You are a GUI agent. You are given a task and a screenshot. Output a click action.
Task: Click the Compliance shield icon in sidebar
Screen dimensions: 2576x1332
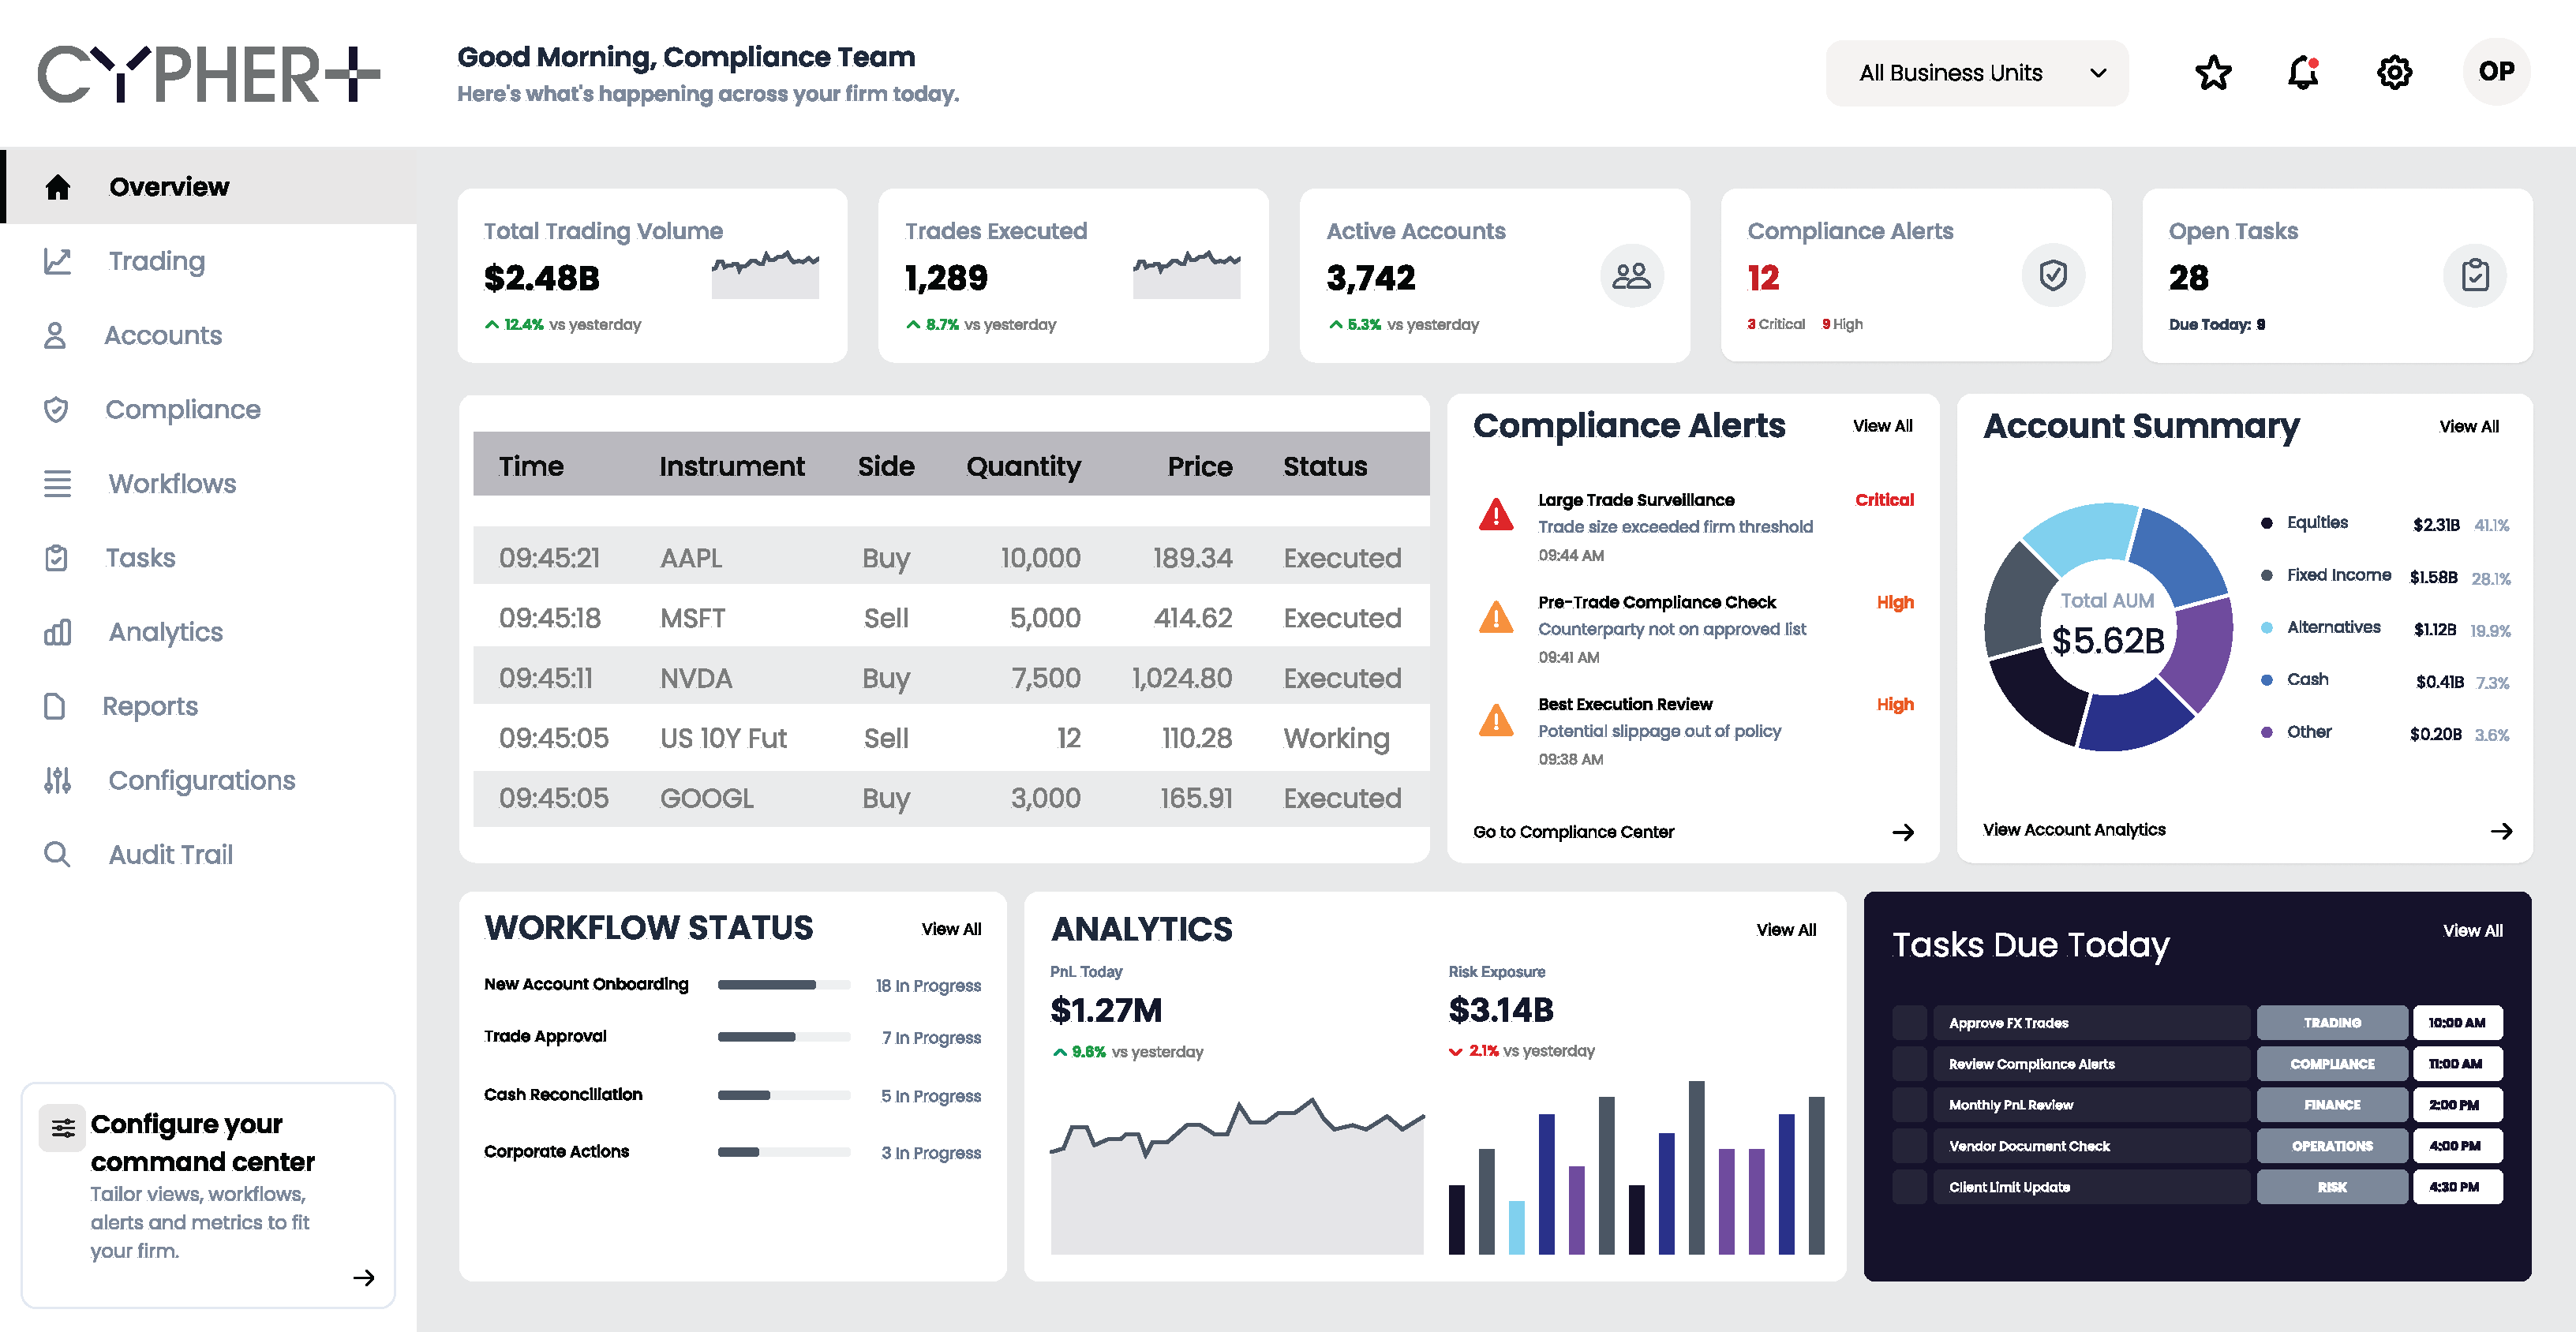tap(56, 409)
